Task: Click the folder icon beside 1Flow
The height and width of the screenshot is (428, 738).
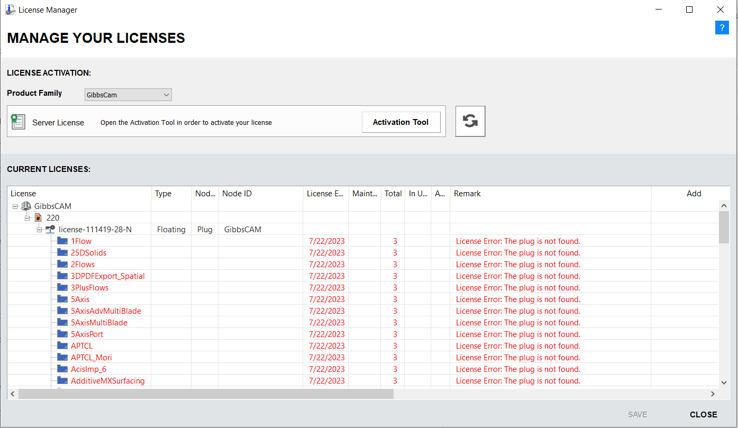Action: tap(62, 241)
